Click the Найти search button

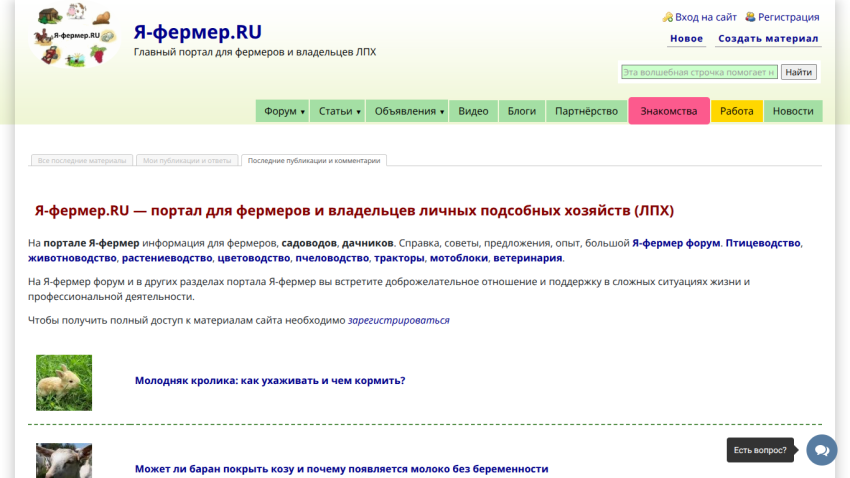click(799, 72)
